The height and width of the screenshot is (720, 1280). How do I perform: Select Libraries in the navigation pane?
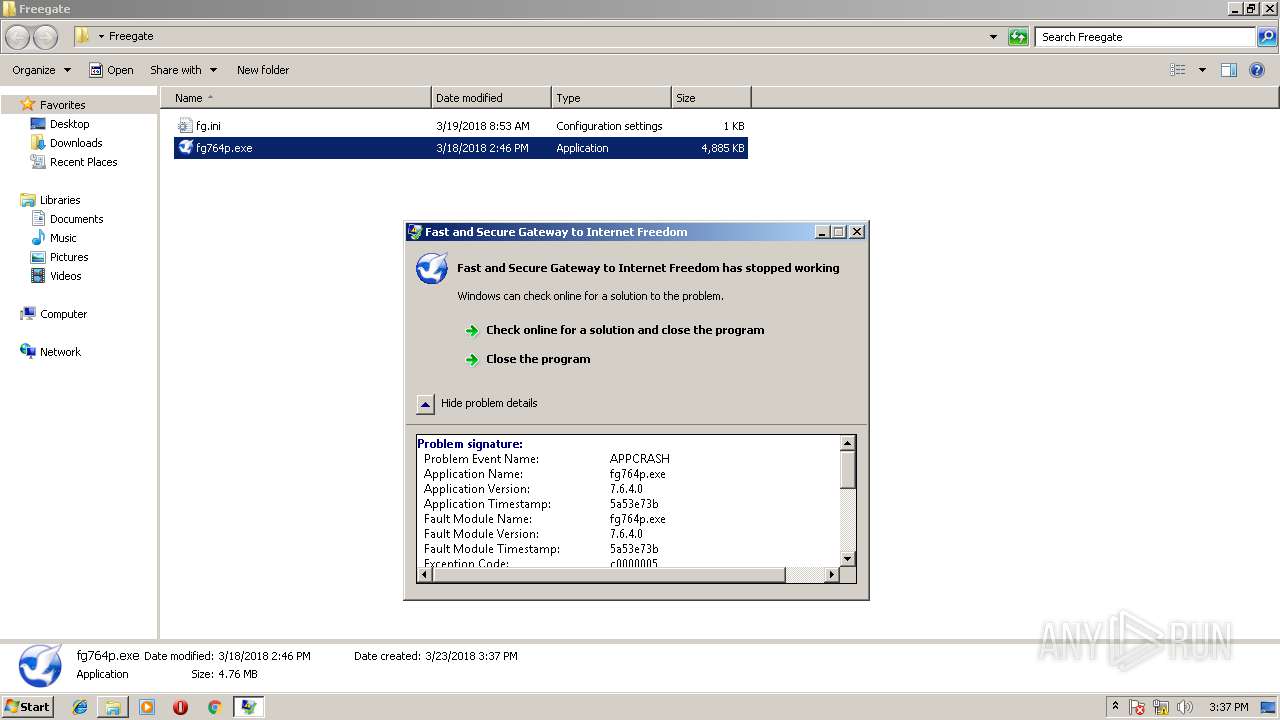[60, 200]
